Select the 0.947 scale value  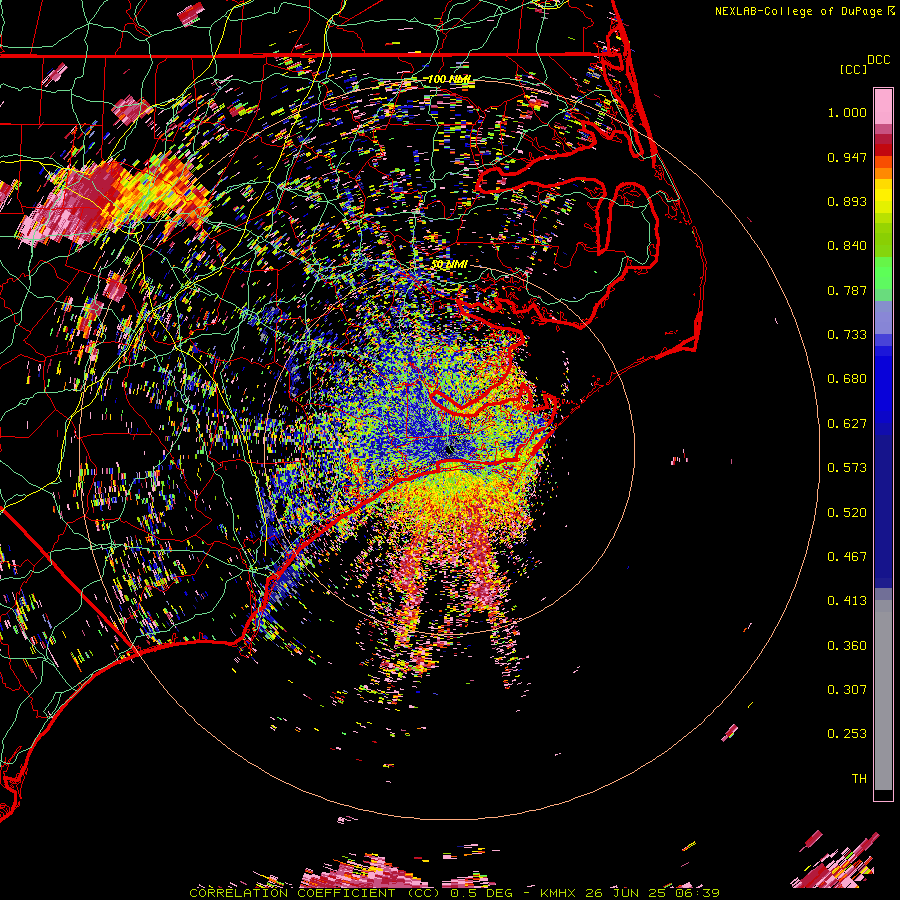click(847, 157)
